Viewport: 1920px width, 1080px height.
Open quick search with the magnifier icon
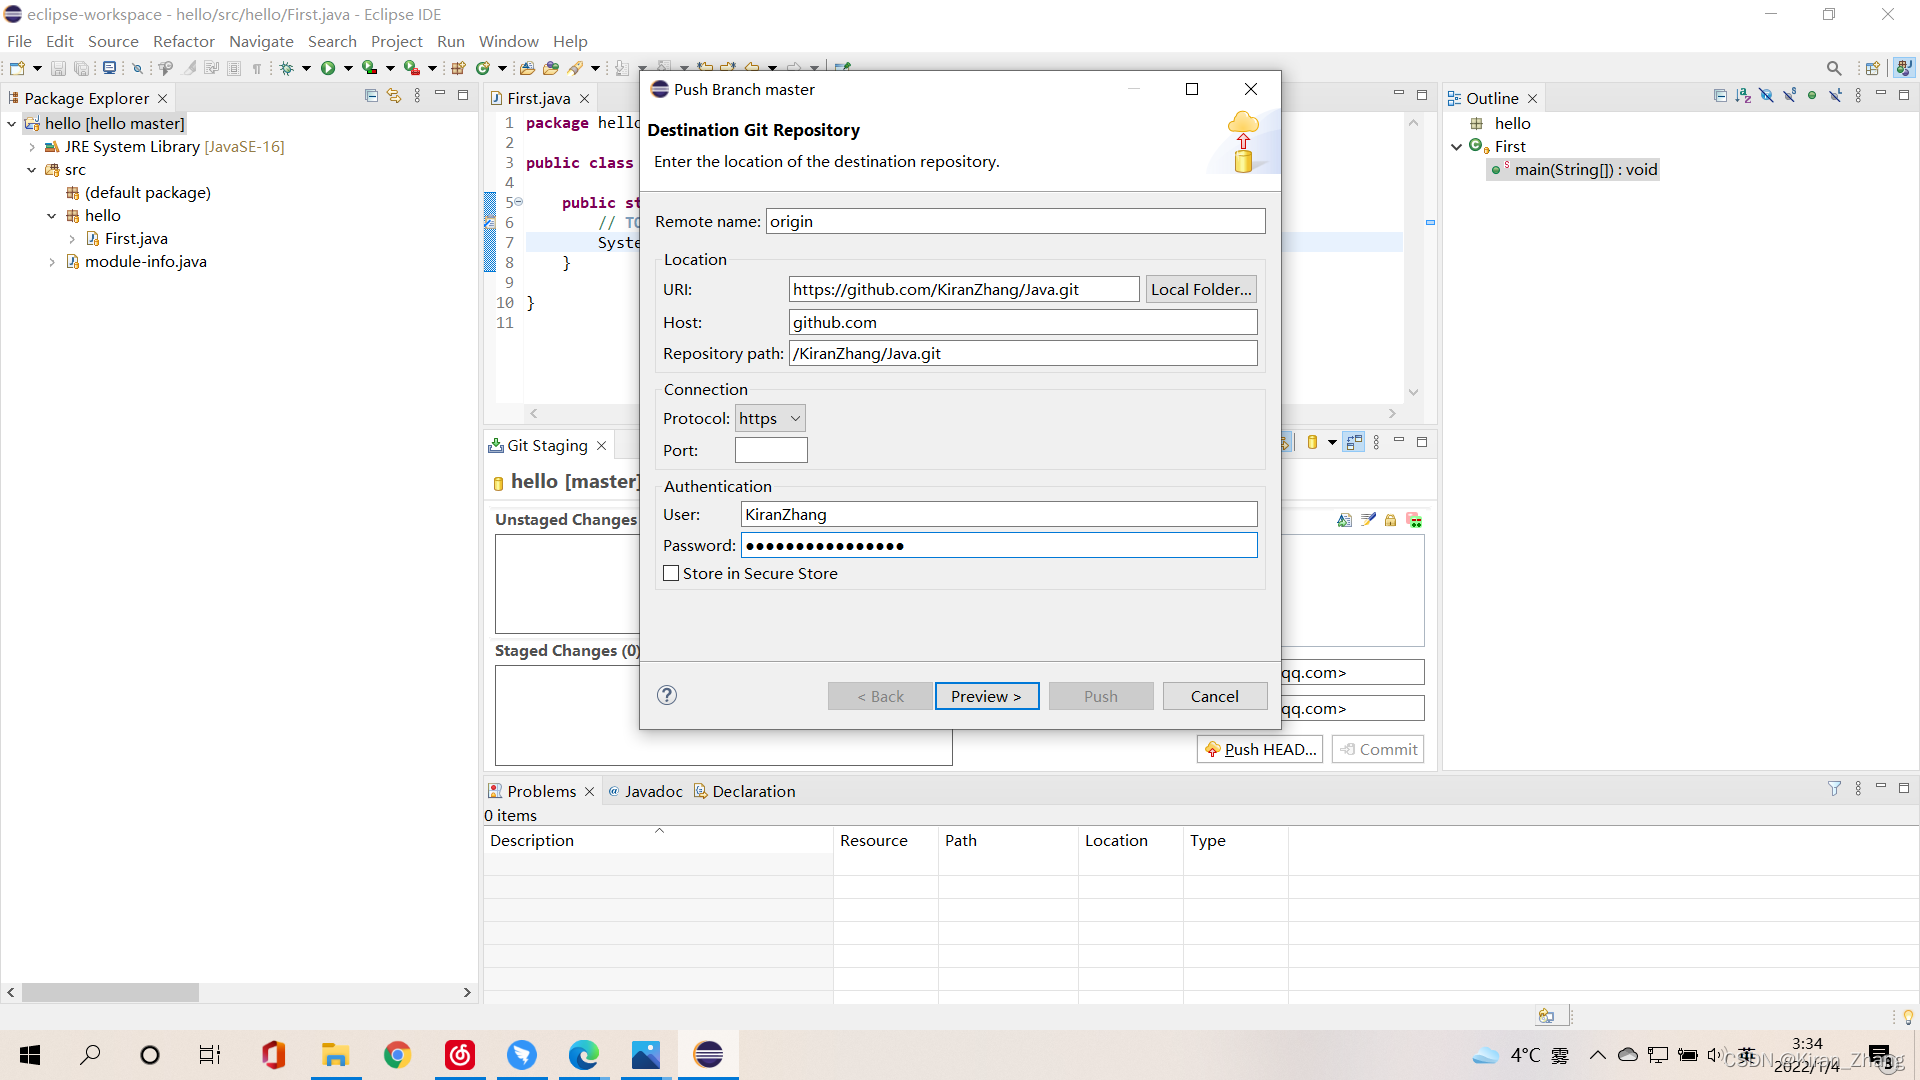(x=1835, y=67)
